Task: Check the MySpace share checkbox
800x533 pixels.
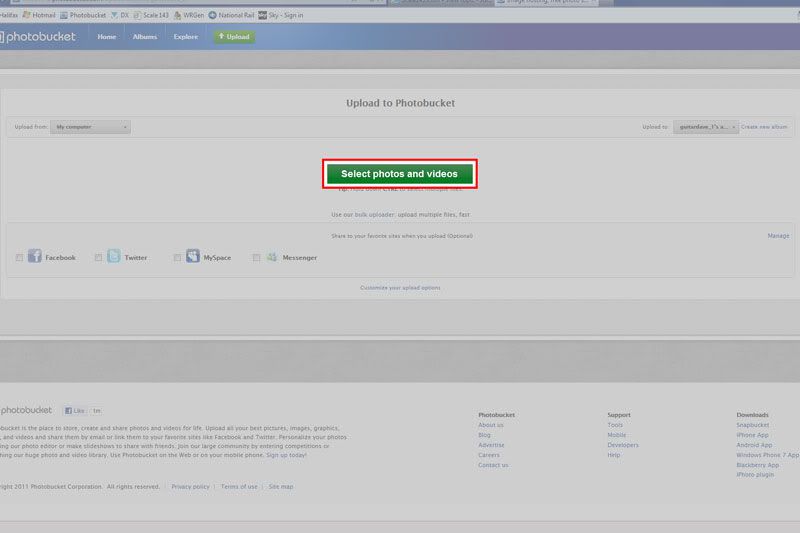Action: pos(177,258)
